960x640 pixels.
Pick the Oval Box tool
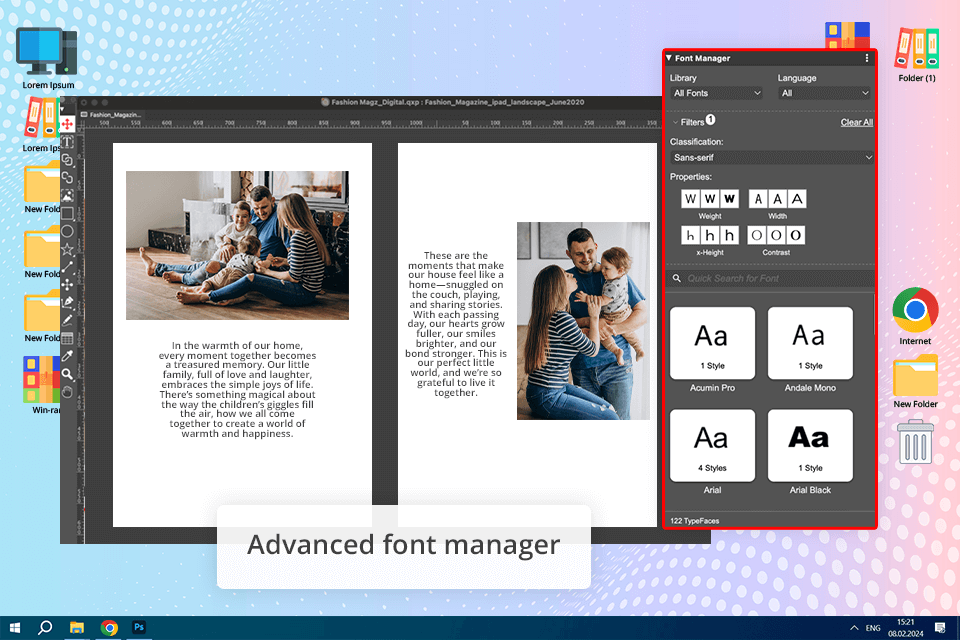[x=67, y=231]
